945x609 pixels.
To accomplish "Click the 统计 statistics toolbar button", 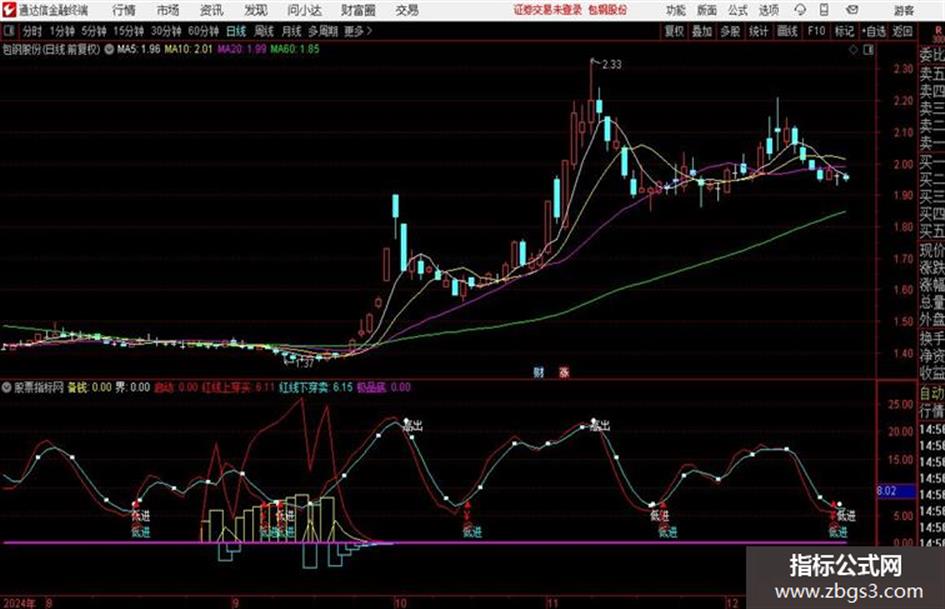I will pyautogui.click(x=758, y=31).
